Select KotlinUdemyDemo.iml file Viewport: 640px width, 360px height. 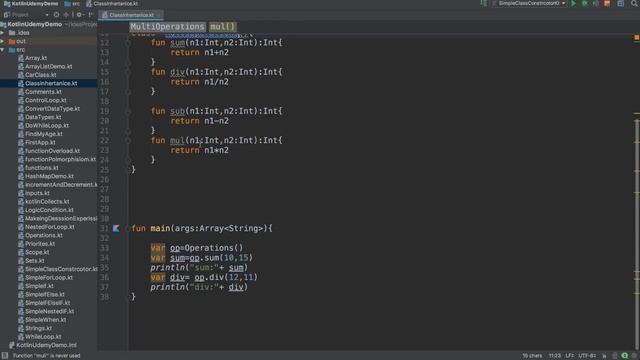(x=46, y=345)
